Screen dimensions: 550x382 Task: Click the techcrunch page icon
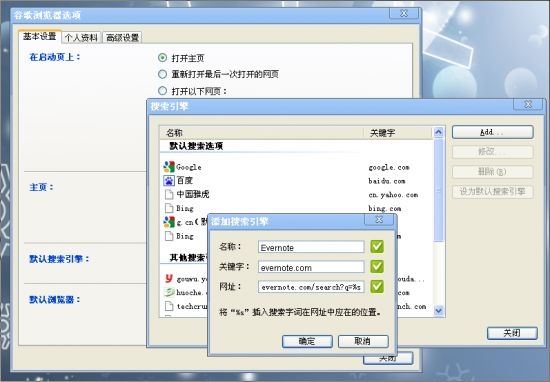(x=169, y=306)
